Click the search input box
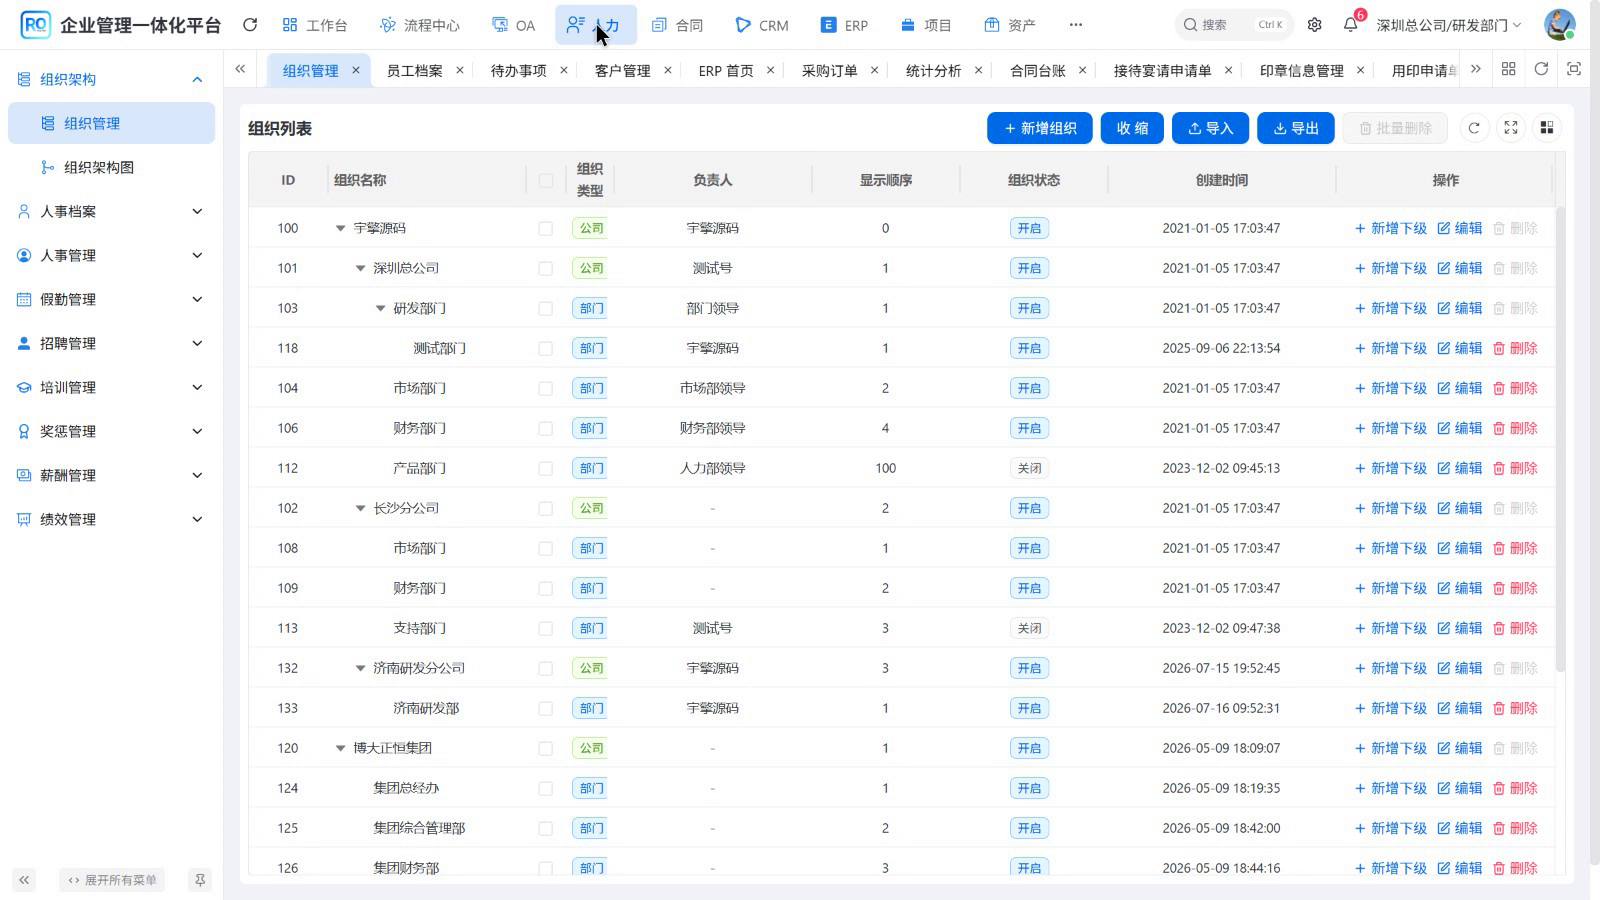 [1234, 25]
